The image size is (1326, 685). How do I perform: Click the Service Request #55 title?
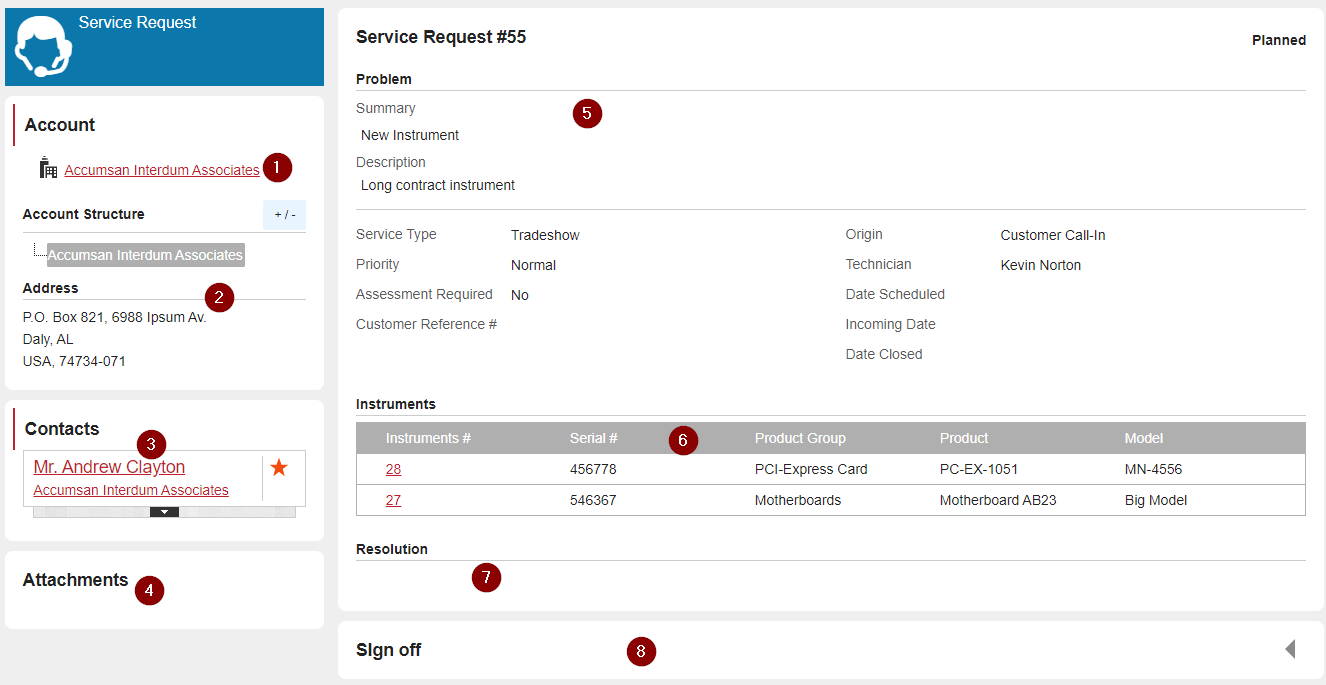tap(441, 37)
